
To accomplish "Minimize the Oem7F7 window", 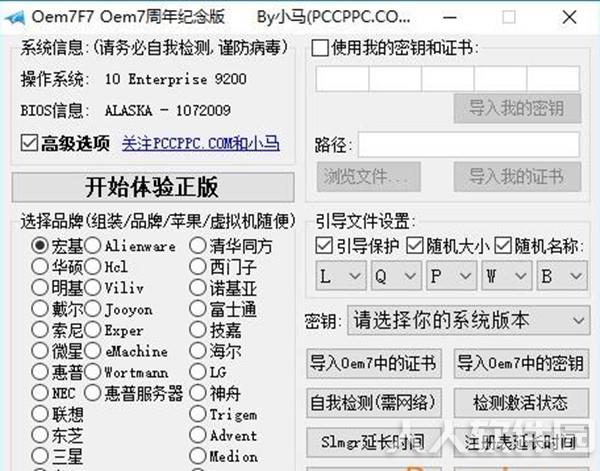I will pos(450,17).
